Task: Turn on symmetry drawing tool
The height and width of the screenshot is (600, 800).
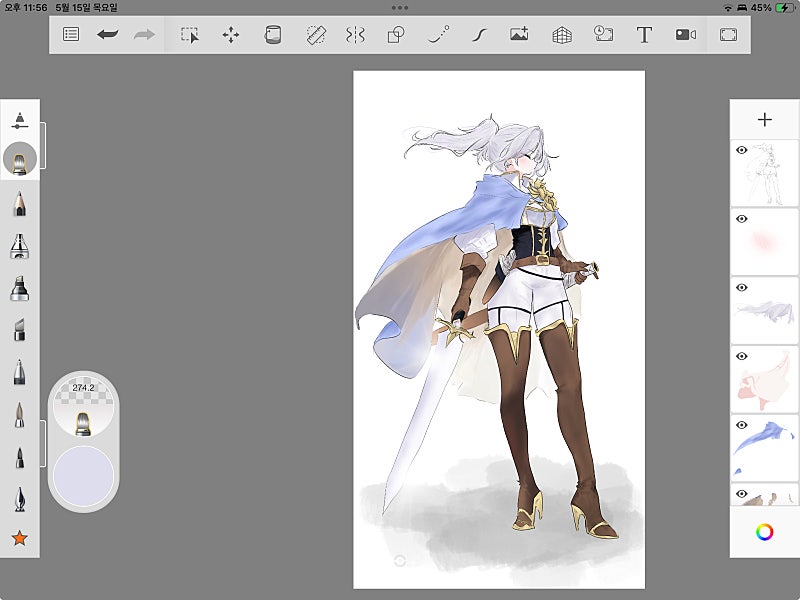Action: [355, 34]
